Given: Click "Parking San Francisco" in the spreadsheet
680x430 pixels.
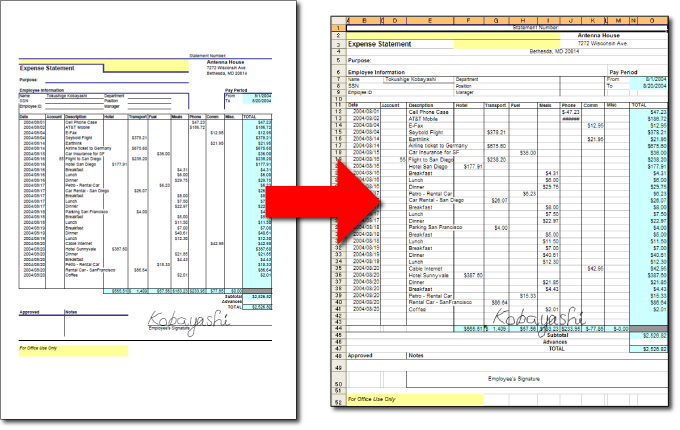Looking at the screenshot, I should [x=435, y=227].
